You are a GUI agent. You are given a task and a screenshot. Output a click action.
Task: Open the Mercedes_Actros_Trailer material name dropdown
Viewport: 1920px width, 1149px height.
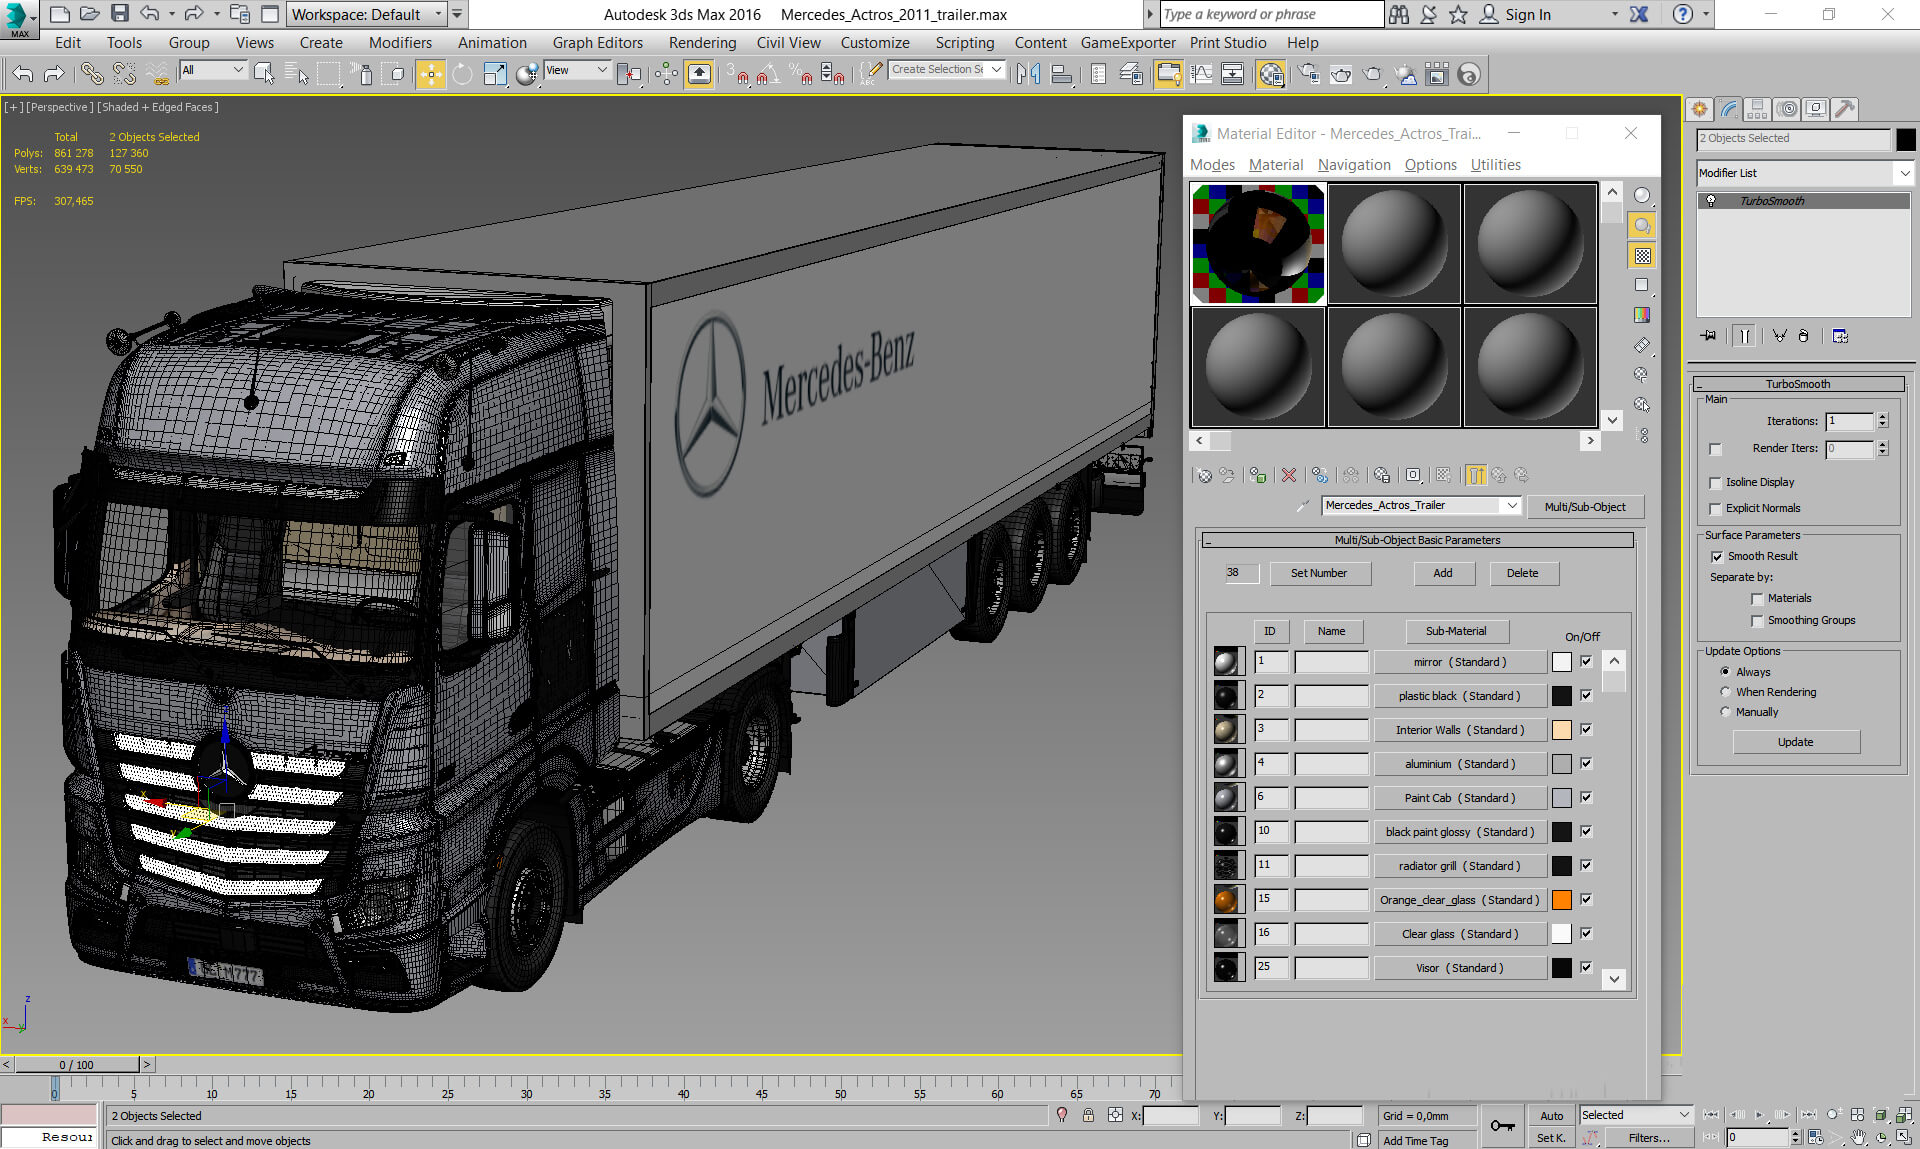coord(1421,506)
